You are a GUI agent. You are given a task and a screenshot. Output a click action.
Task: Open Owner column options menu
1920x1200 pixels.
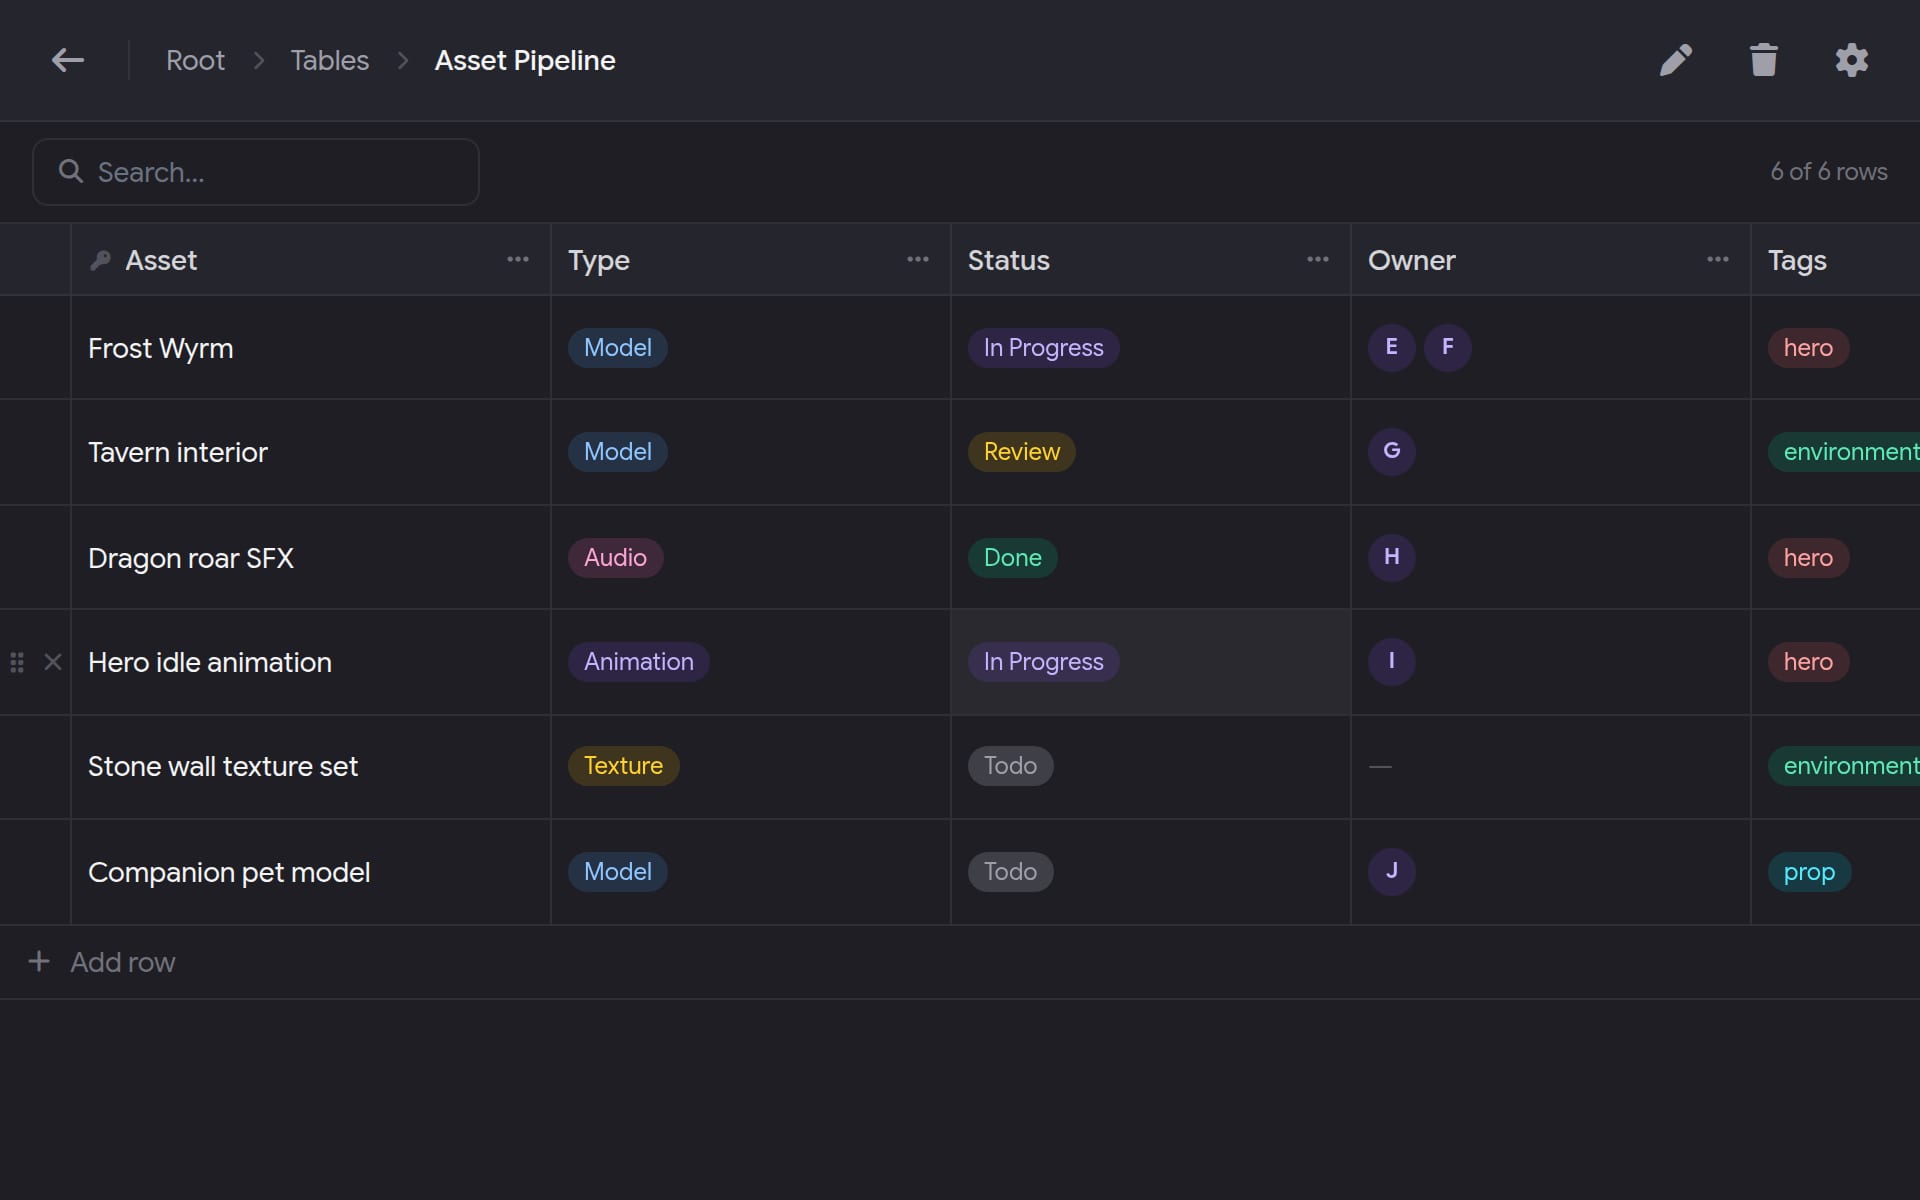pyautogui.click(x=1718, y=259)
